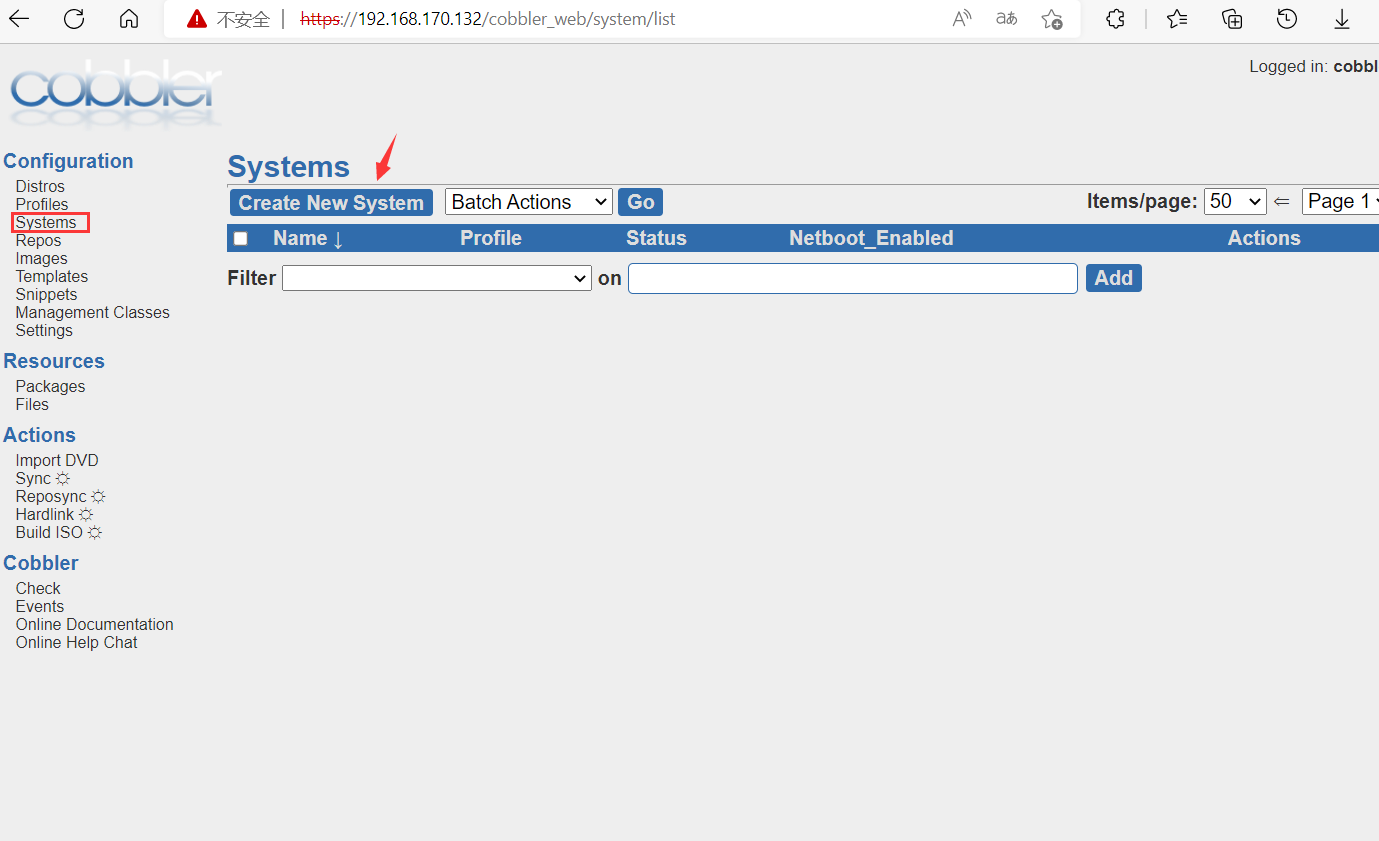Viewport: 1379px width, 841px height.
Task: Run Sync from the Actions list
Action: click(43, 479)
